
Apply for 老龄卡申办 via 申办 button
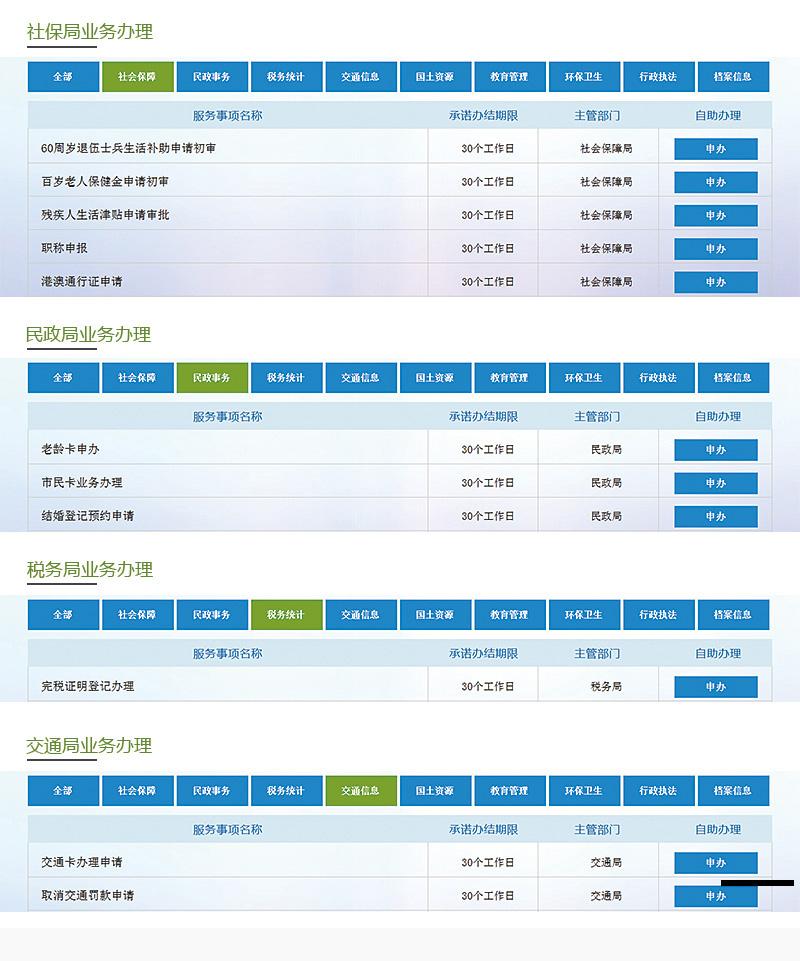[x=716, y=450]
